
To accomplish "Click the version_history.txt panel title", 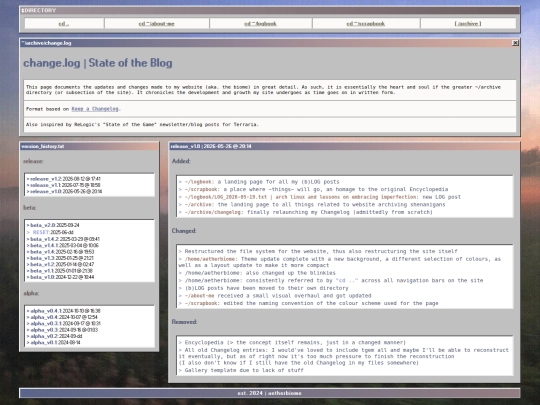I will [x=43, y=146].
